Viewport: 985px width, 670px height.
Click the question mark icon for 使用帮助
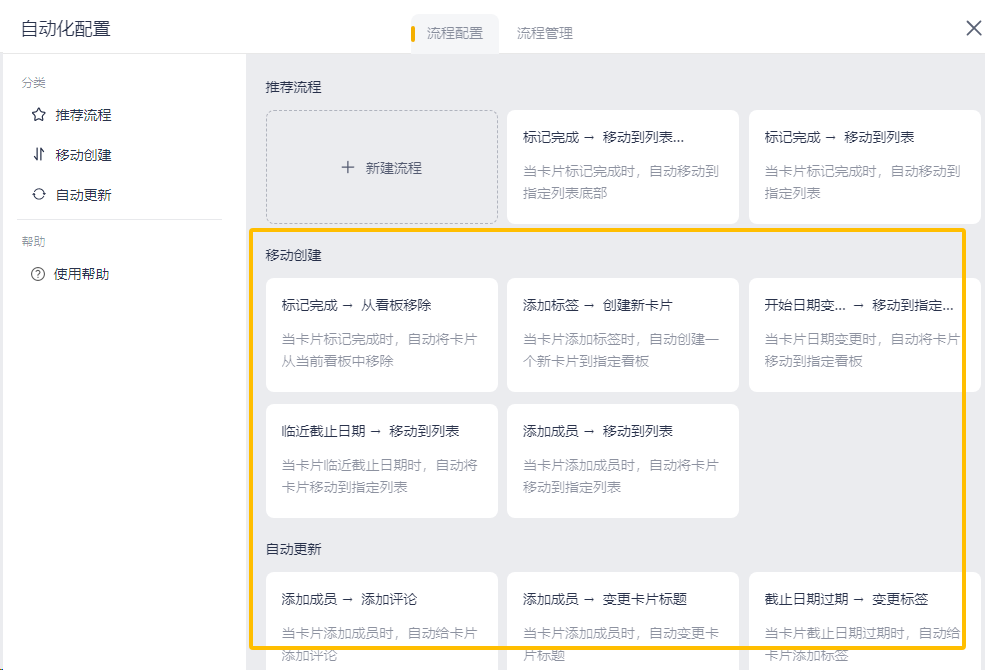(x=38, y=275)
